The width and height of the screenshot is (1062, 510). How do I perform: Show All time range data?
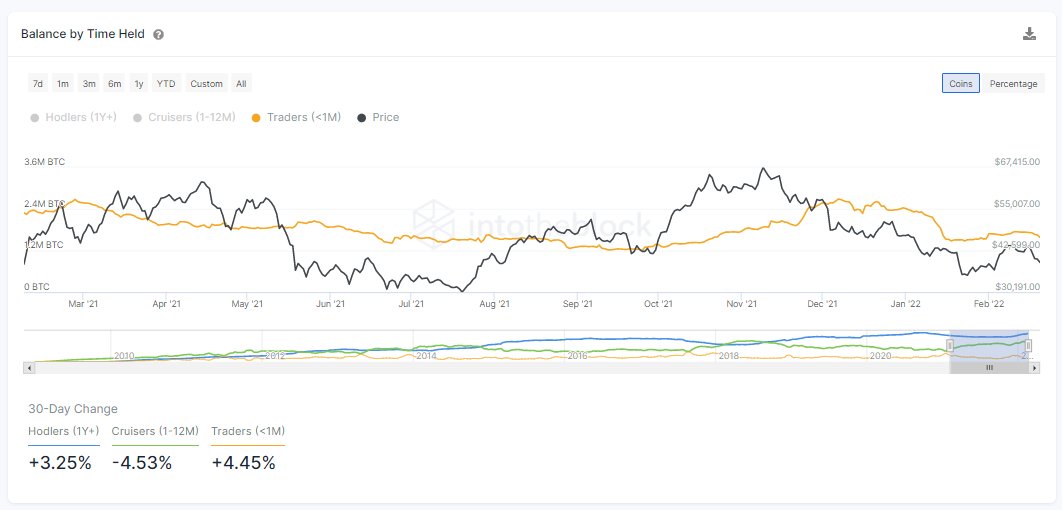(241, 84)
